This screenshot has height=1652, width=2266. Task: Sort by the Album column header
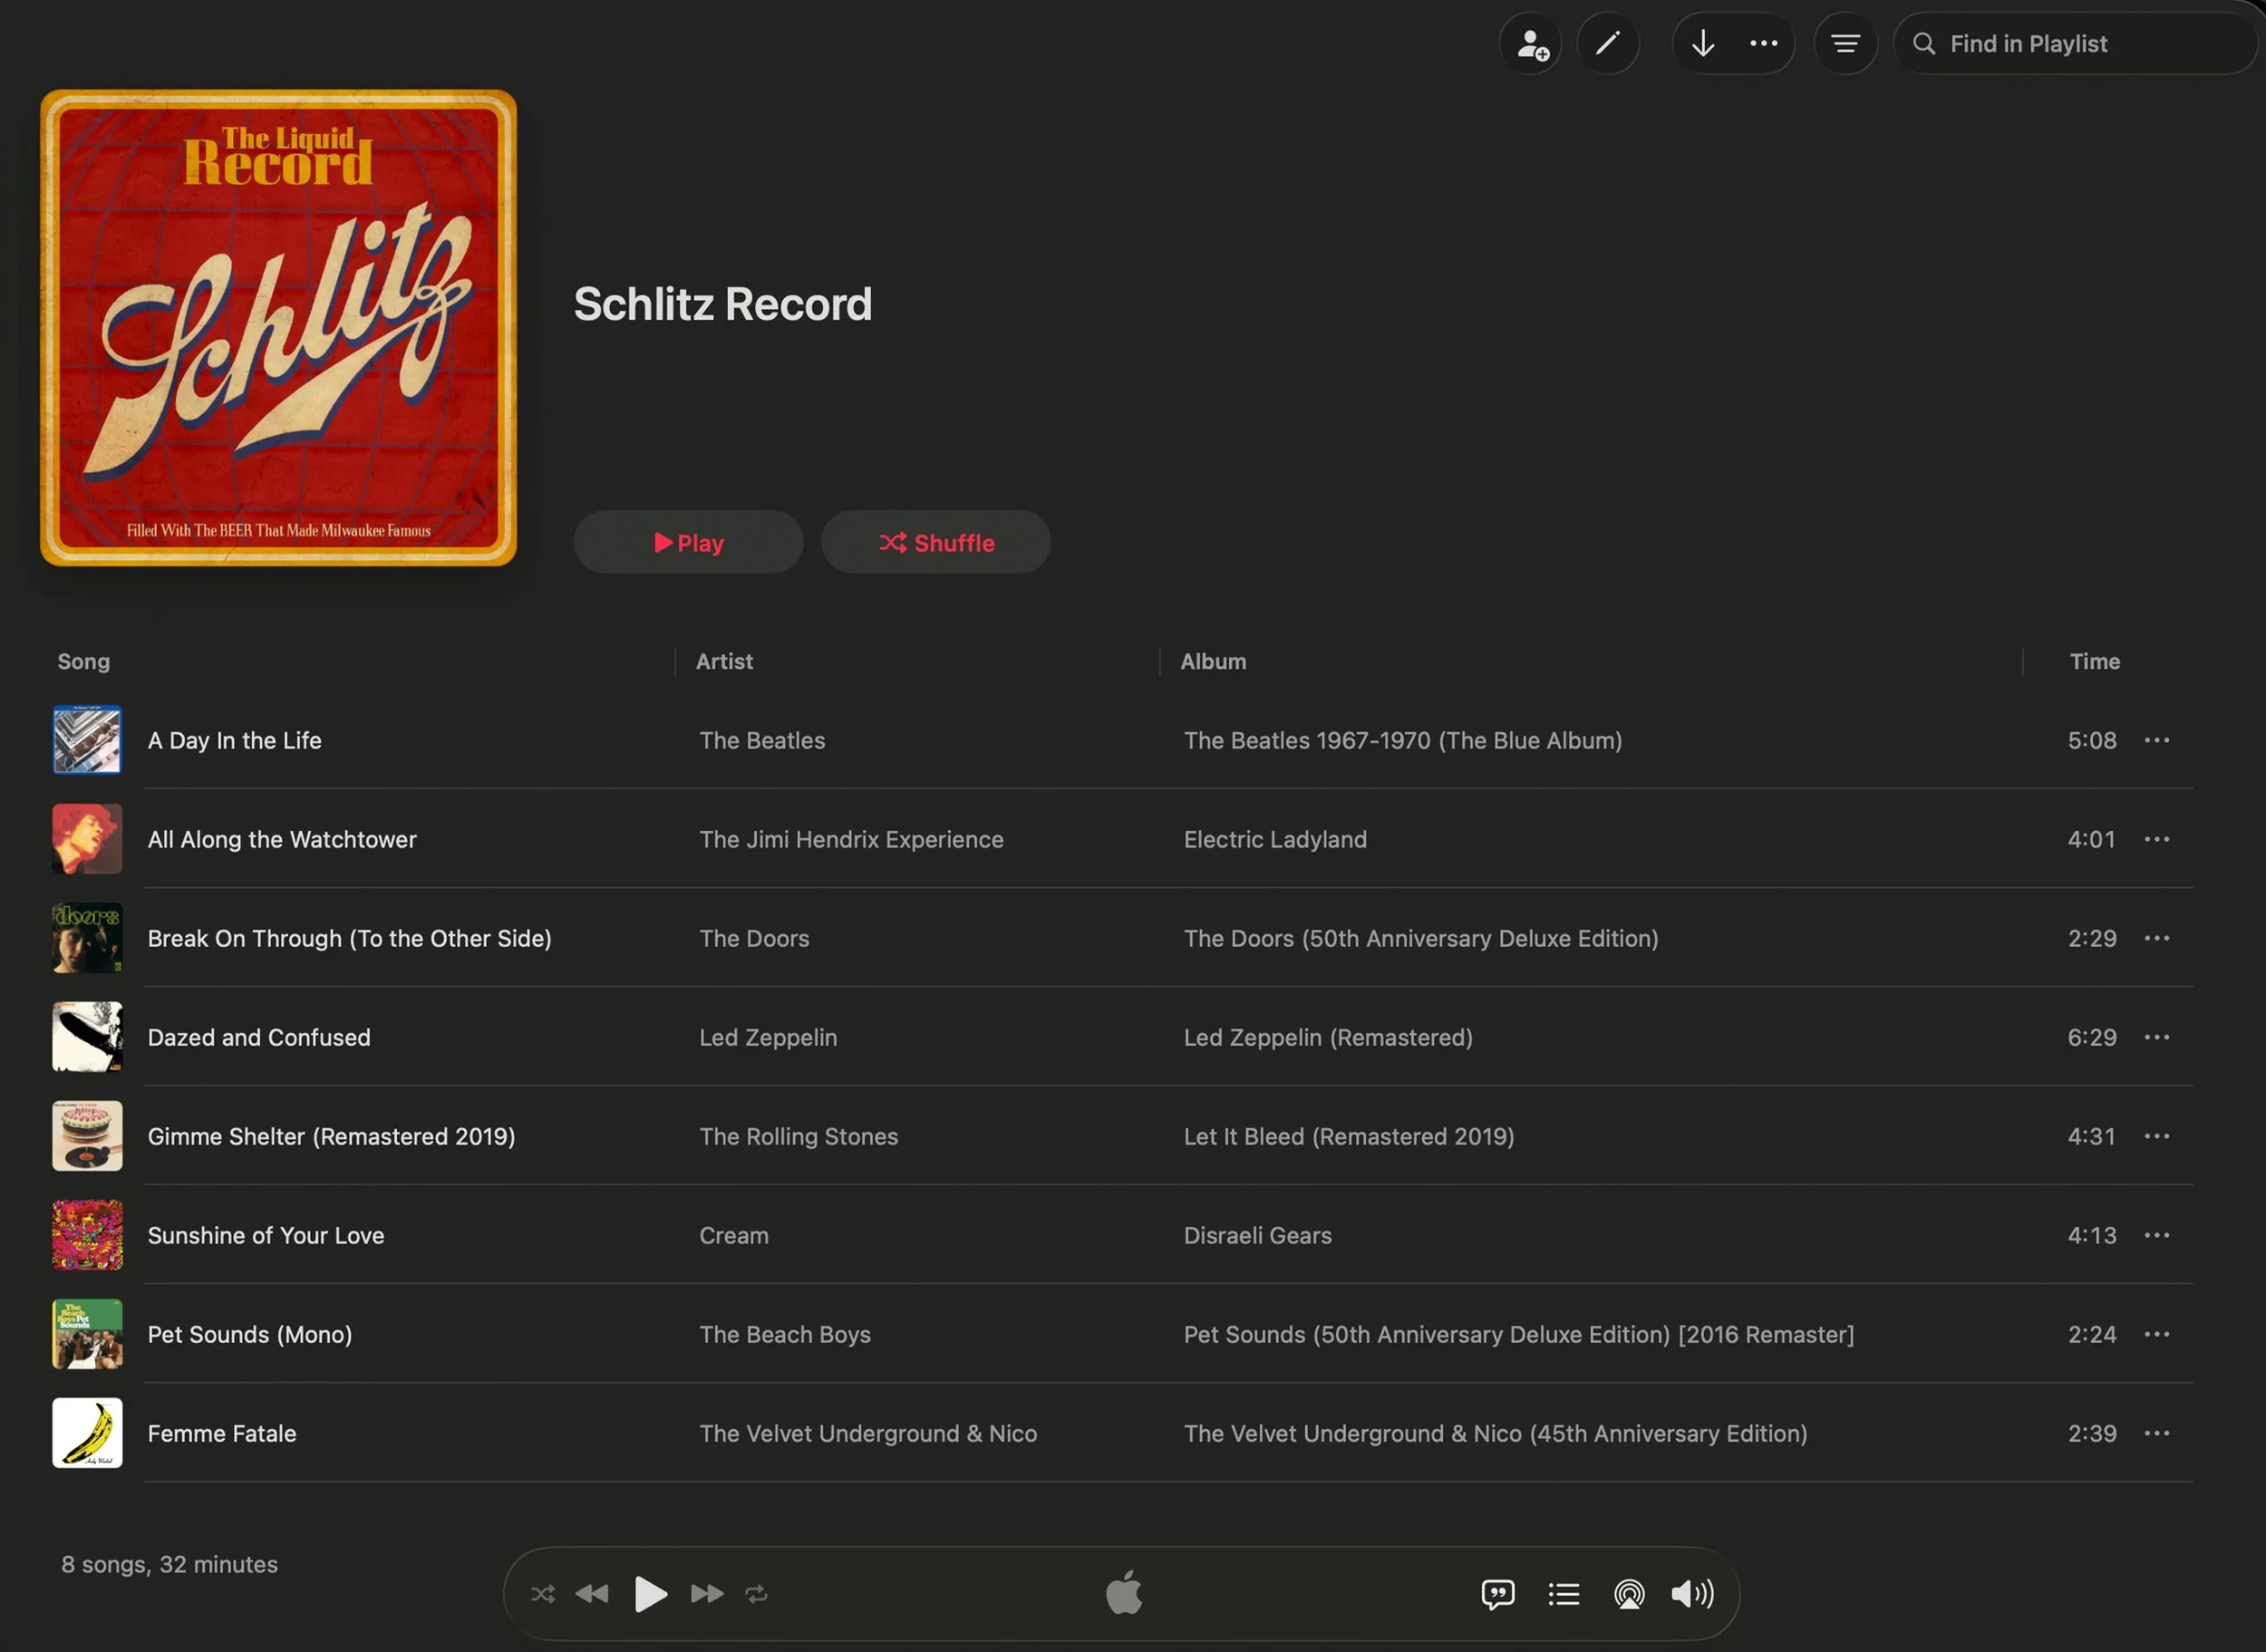[x=1213, y=661]
